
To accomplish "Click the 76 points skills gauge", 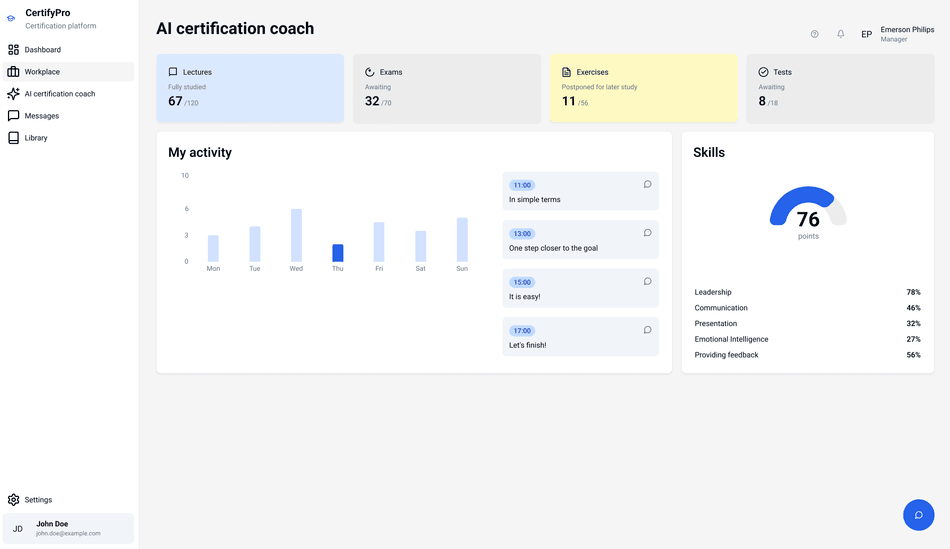I will (808, 210).
